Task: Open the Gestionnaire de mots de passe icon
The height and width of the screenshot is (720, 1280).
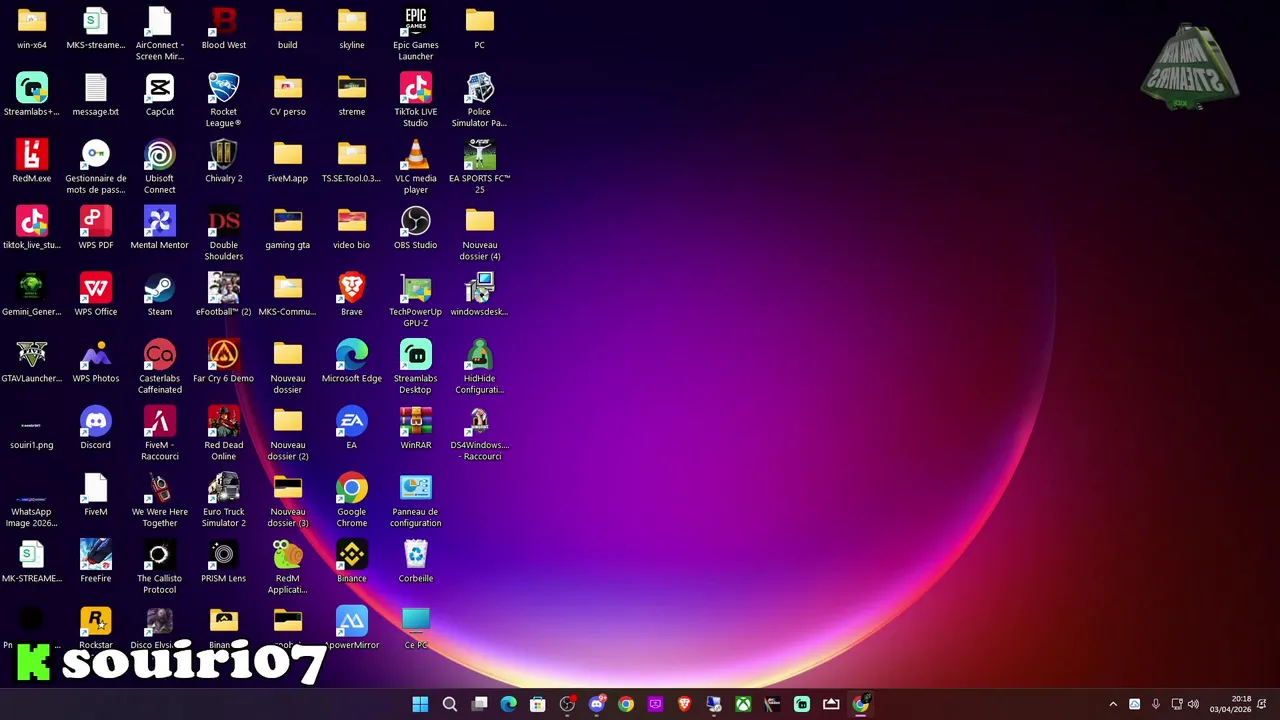Action: point(96,167)
